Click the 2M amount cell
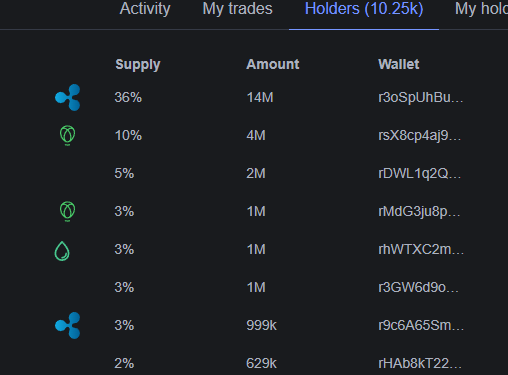Screen dimensions: 508x375 click(256, 173)
